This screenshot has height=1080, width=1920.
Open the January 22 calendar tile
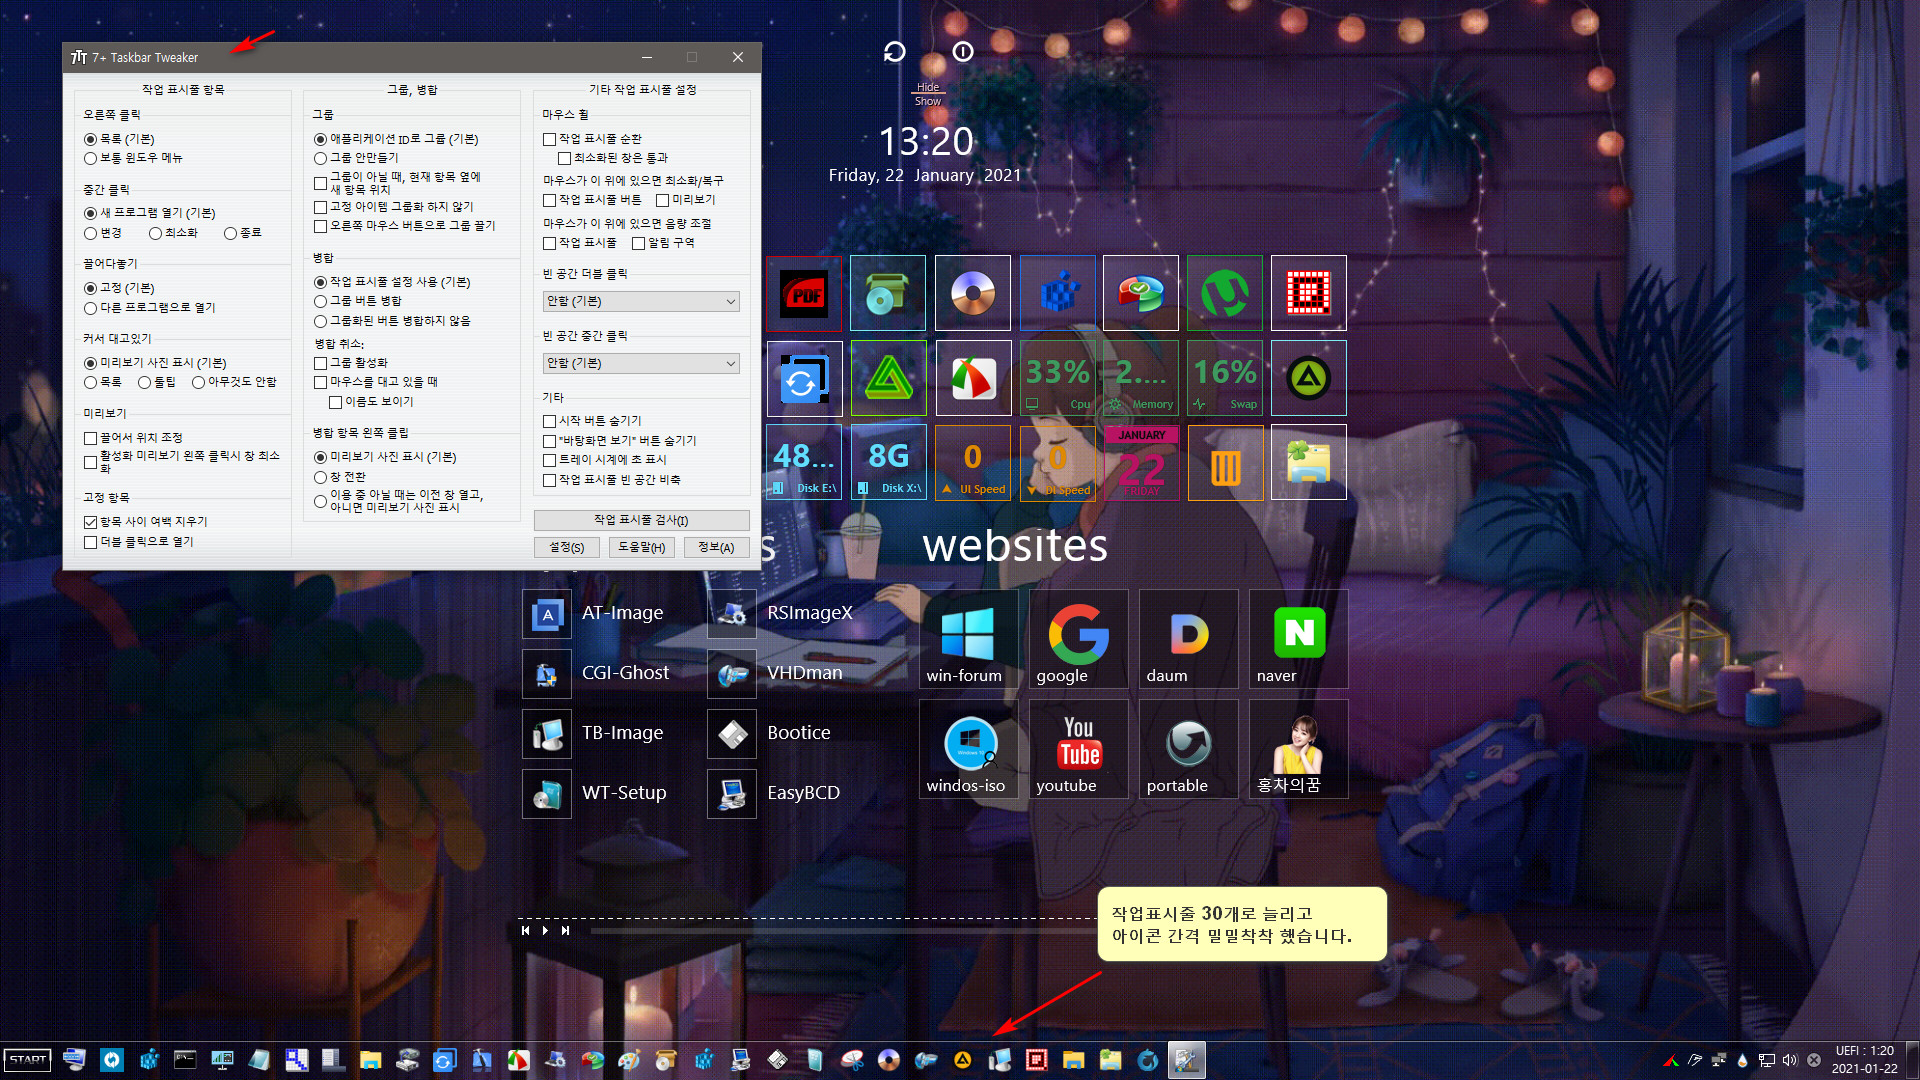pos(1141,463)
